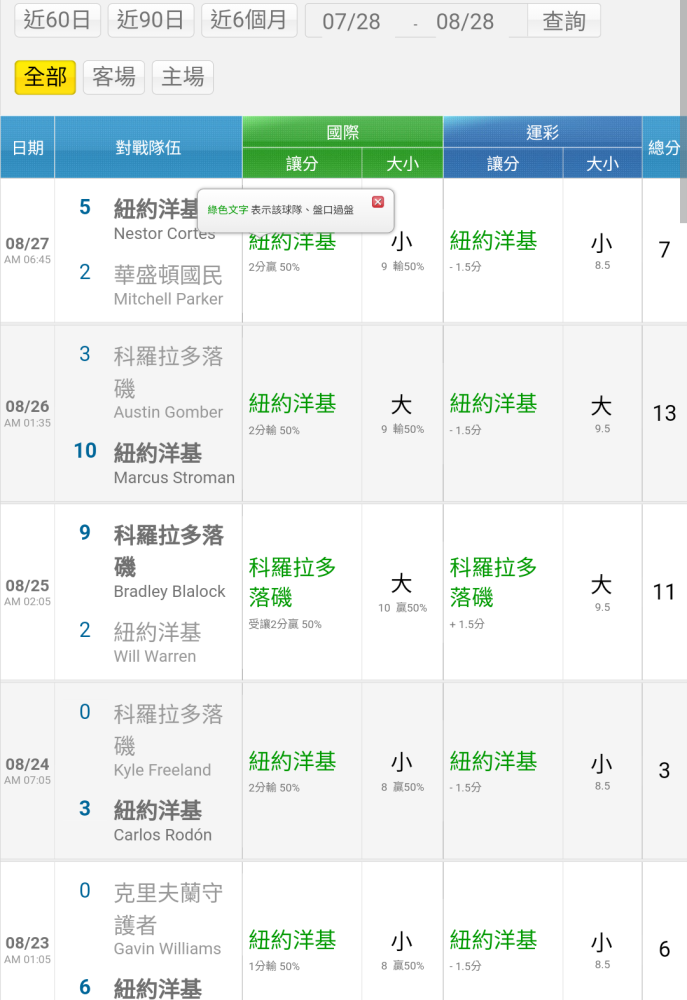Image resolution: width=687 pixels, height=1000 pixels.
Task: Click 08/24 國際 大小 value 小 8
Action: coord(402,770)
